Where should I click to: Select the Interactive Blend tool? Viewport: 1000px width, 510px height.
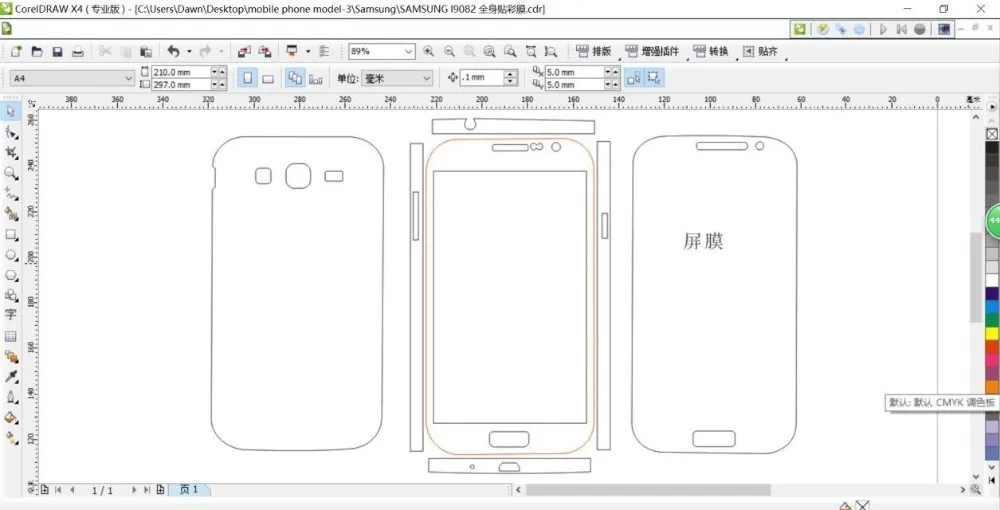click(11, 356)
